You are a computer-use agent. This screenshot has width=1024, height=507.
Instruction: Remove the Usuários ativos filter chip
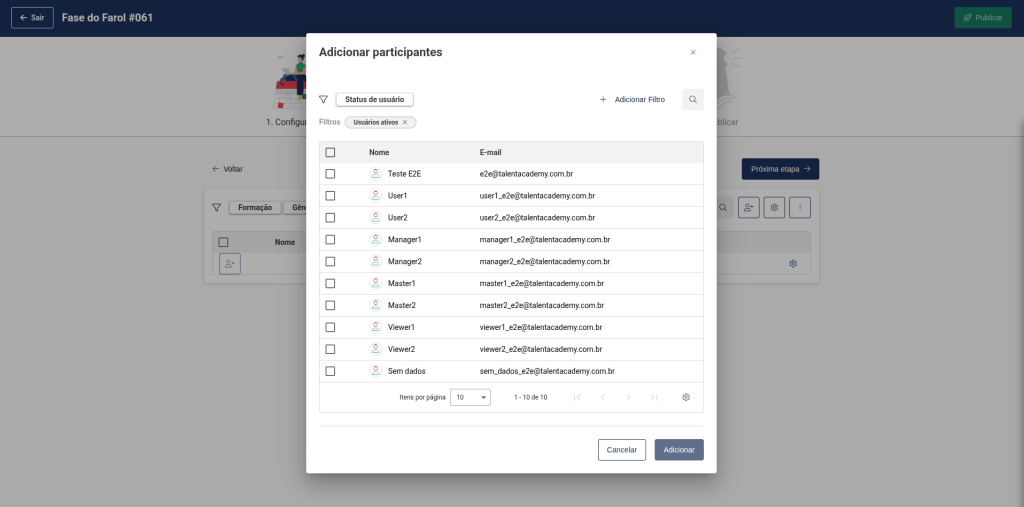pos(405,122)
